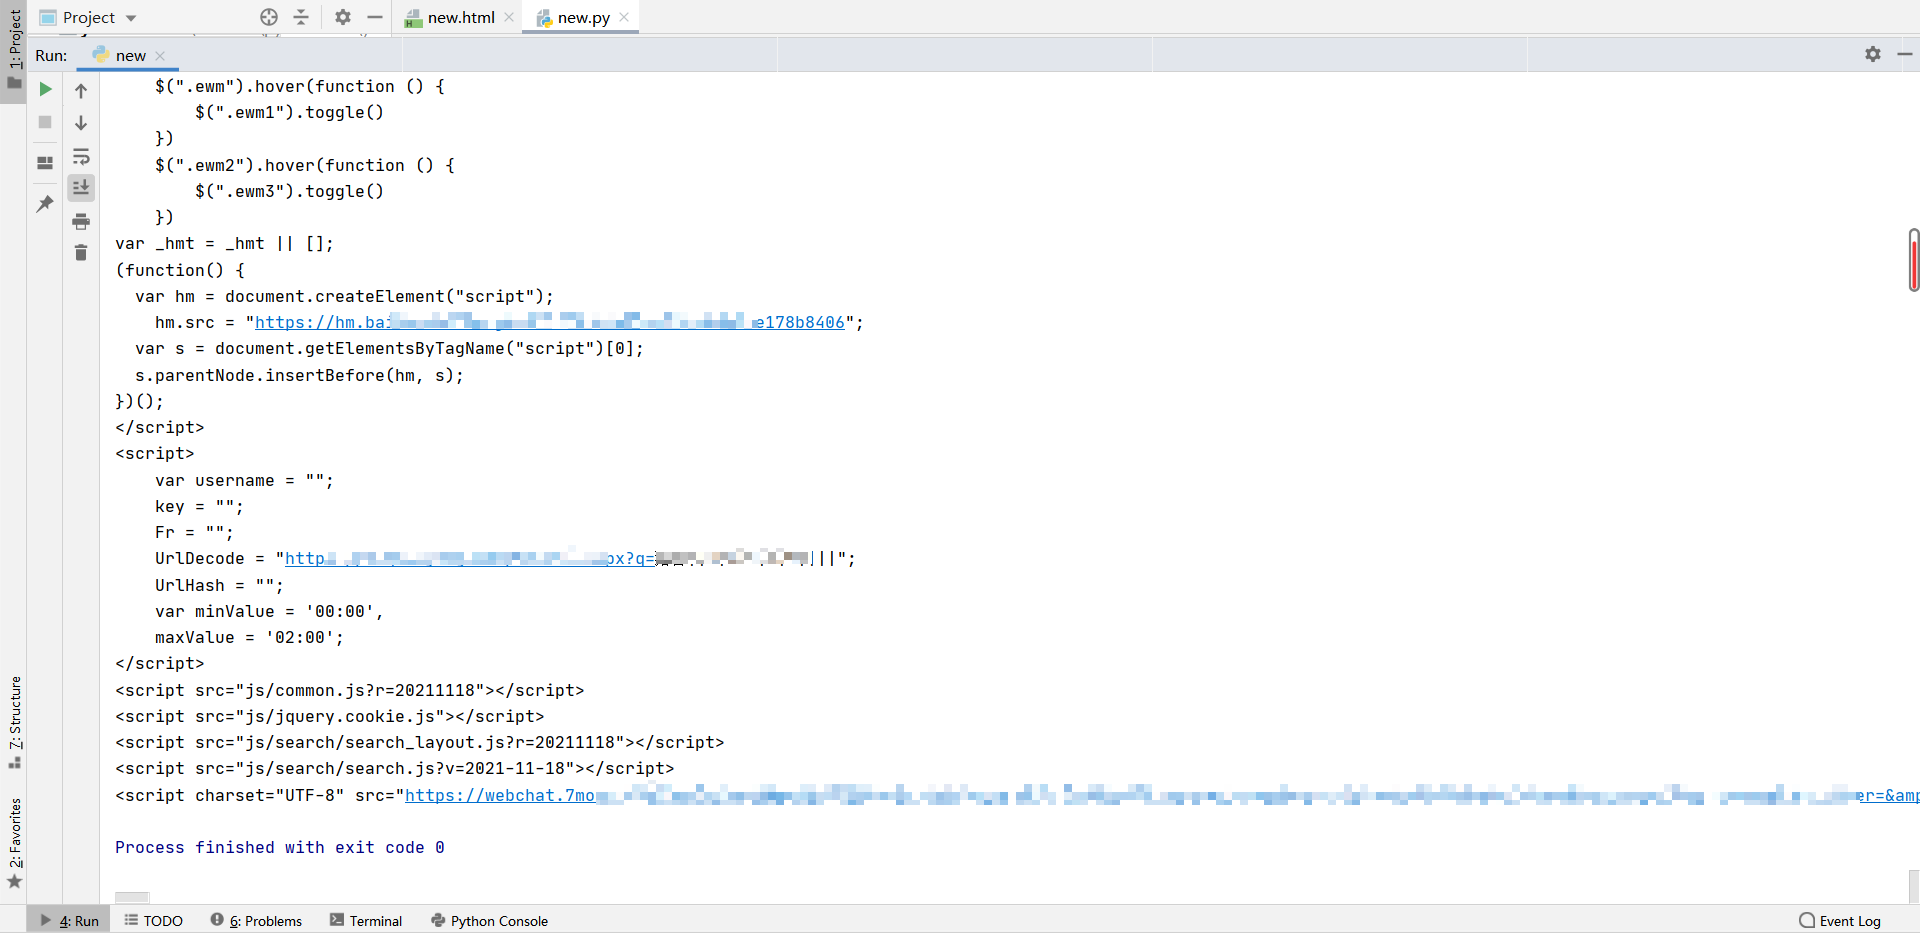Viewport: 1920px width, 933px height.
Task: Open Project pane options gear
Action: [x=343, y=17]
